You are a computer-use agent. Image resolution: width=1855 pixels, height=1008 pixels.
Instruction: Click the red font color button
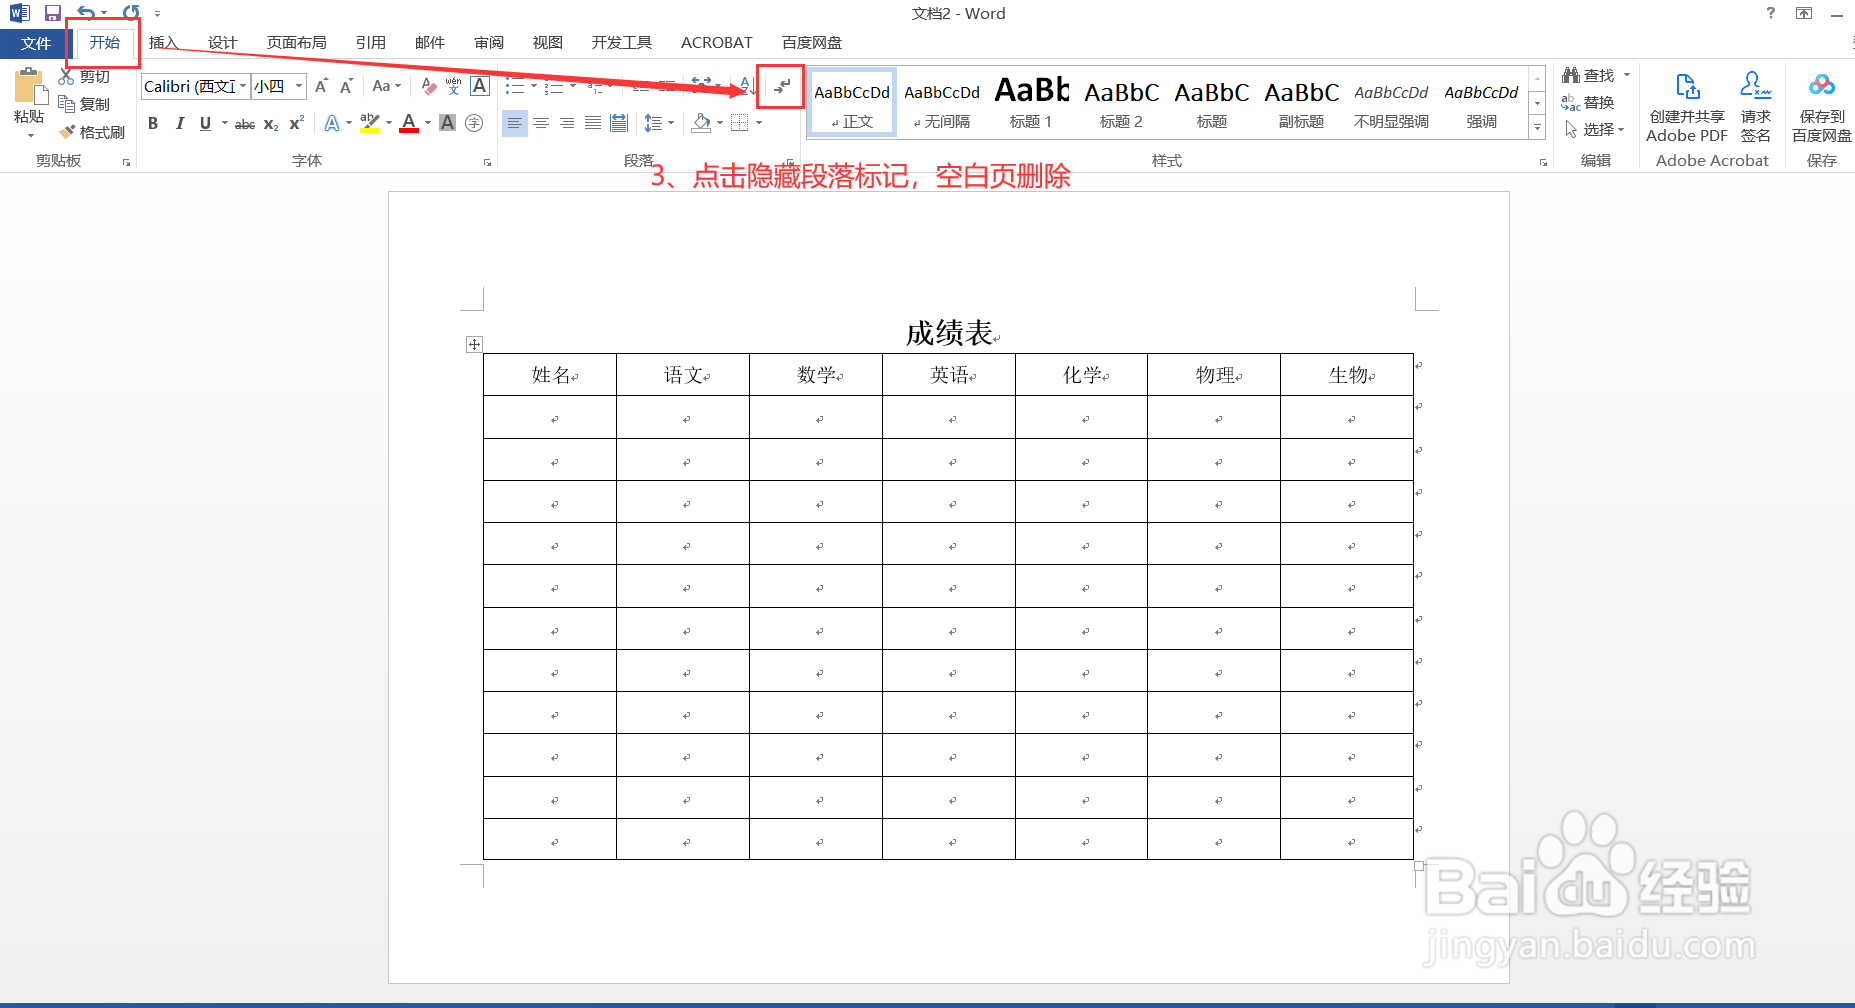click(x=409, y=123)
